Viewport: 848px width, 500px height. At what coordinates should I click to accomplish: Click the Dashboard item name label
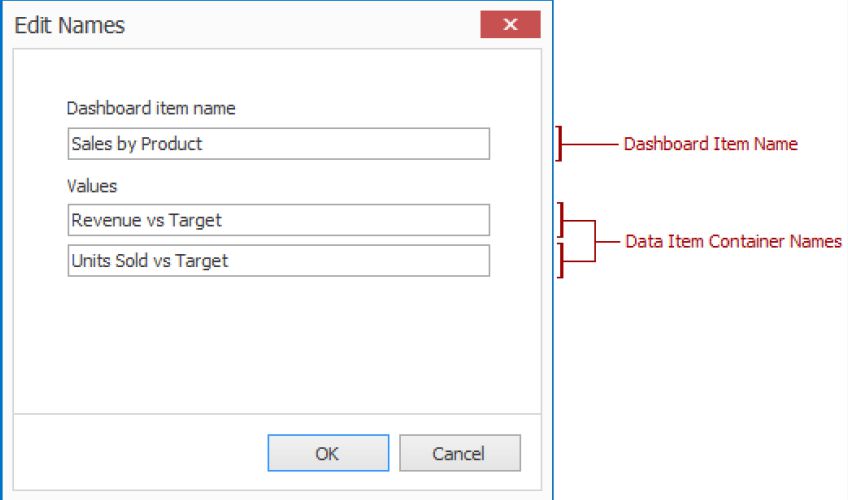[151, 108]
